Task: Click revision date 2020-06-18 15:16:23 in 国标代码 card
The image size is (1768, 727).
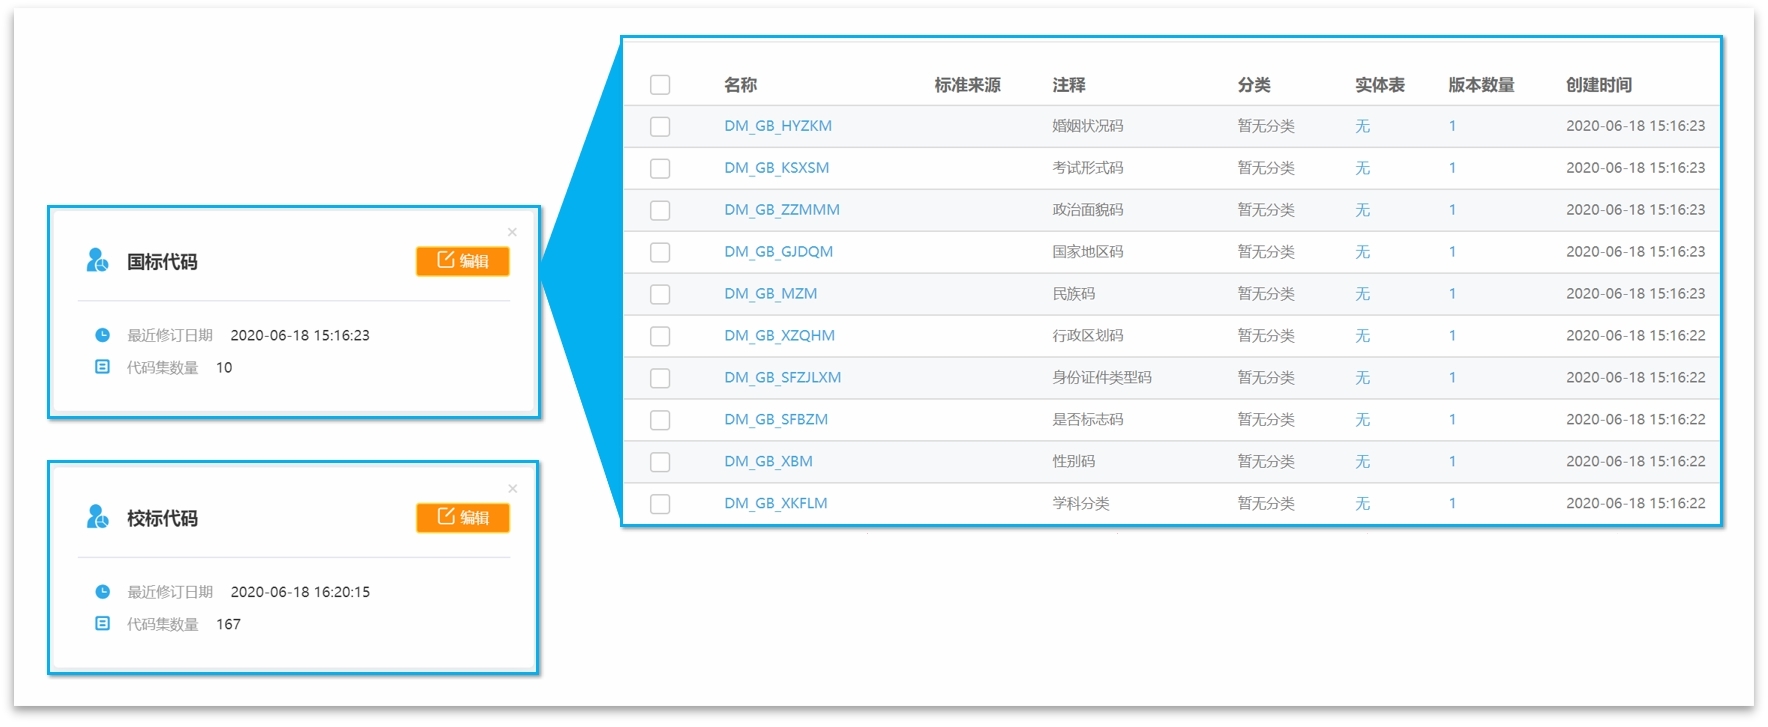Action: click(x=300, y=336)
